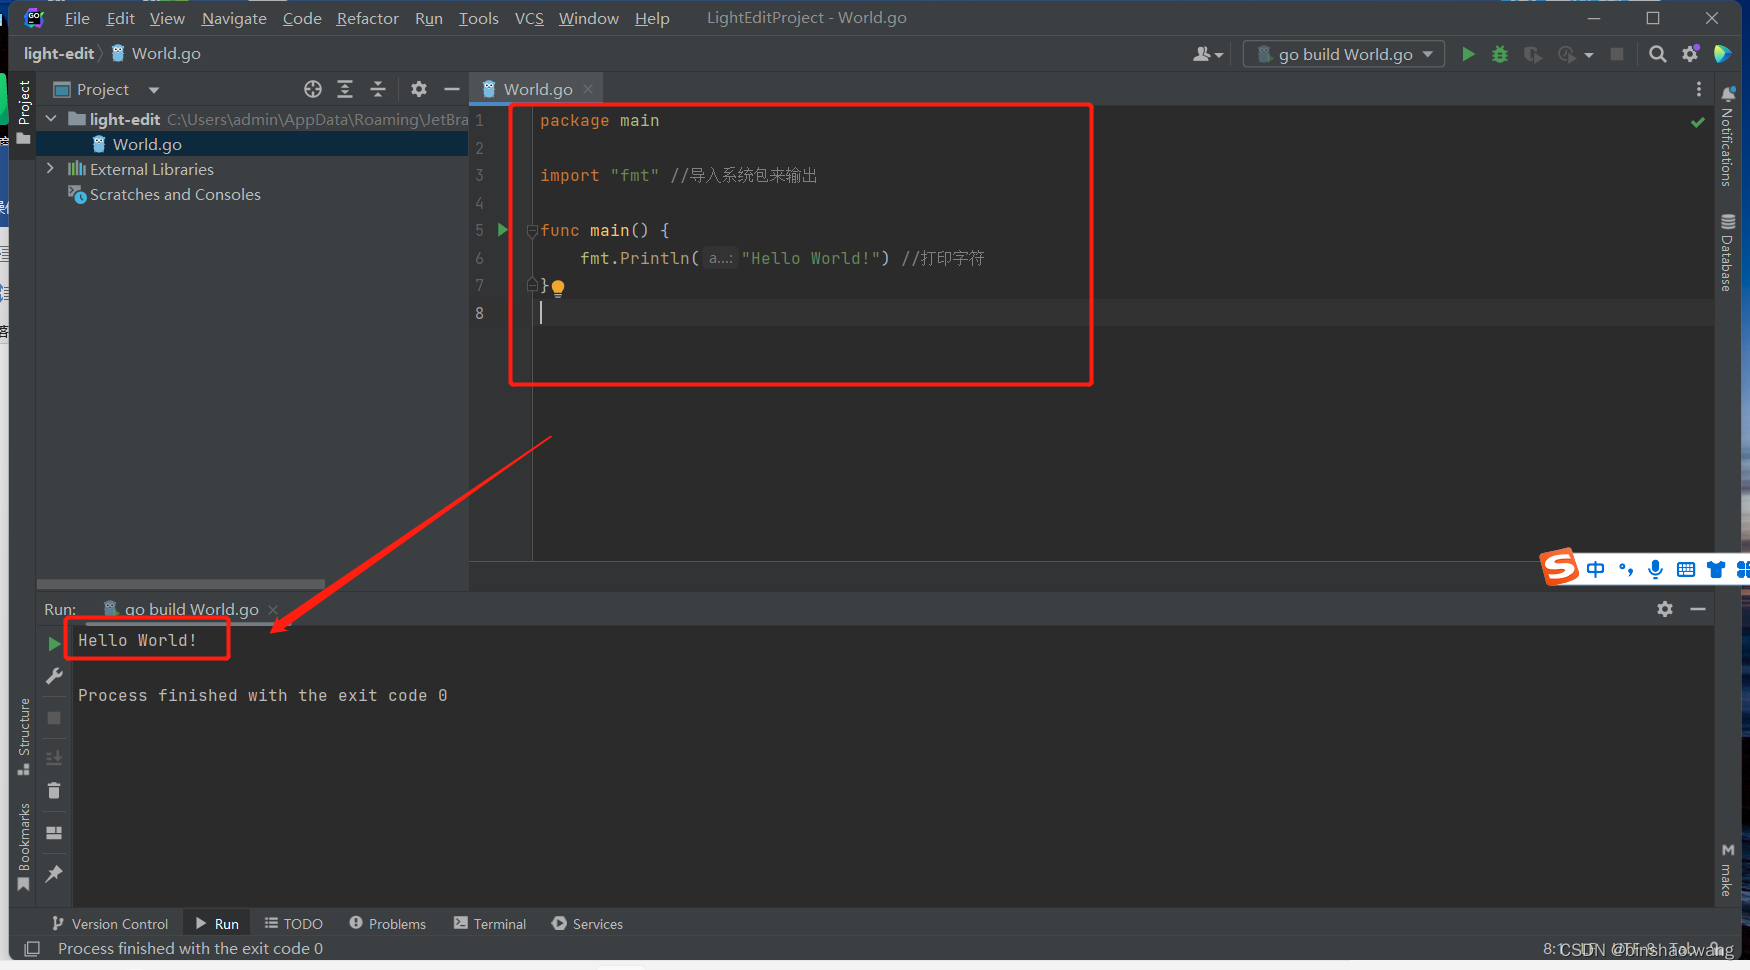This screenshot has height=970, width=1750.
Task: Clear console output with trash icon
Action: 54,791
